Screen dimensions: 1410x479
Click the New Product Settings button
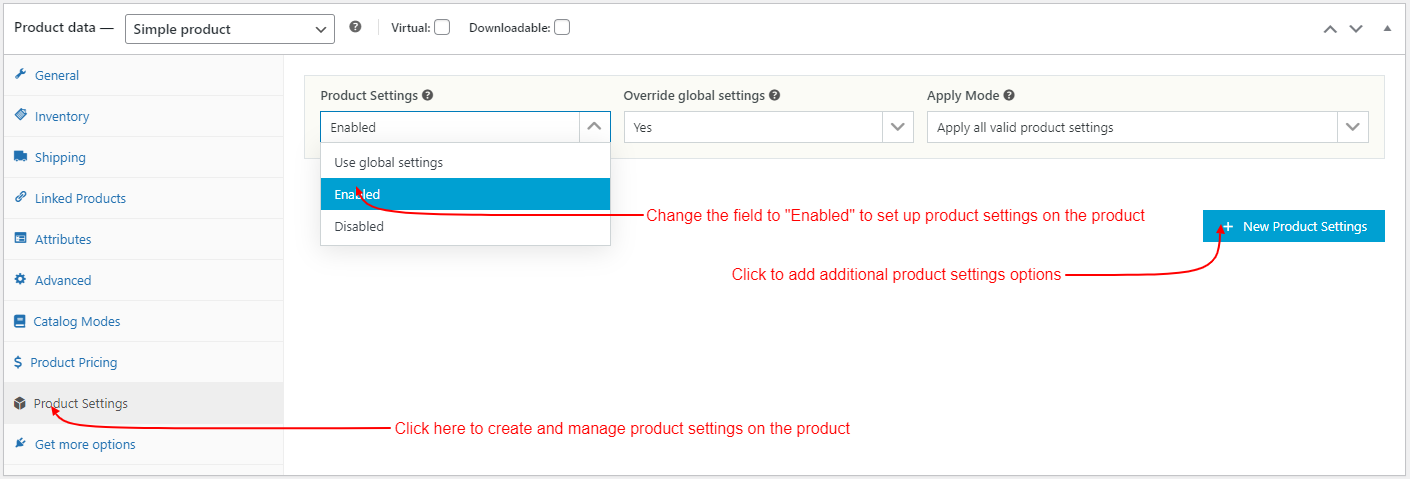click(1294, 226)
